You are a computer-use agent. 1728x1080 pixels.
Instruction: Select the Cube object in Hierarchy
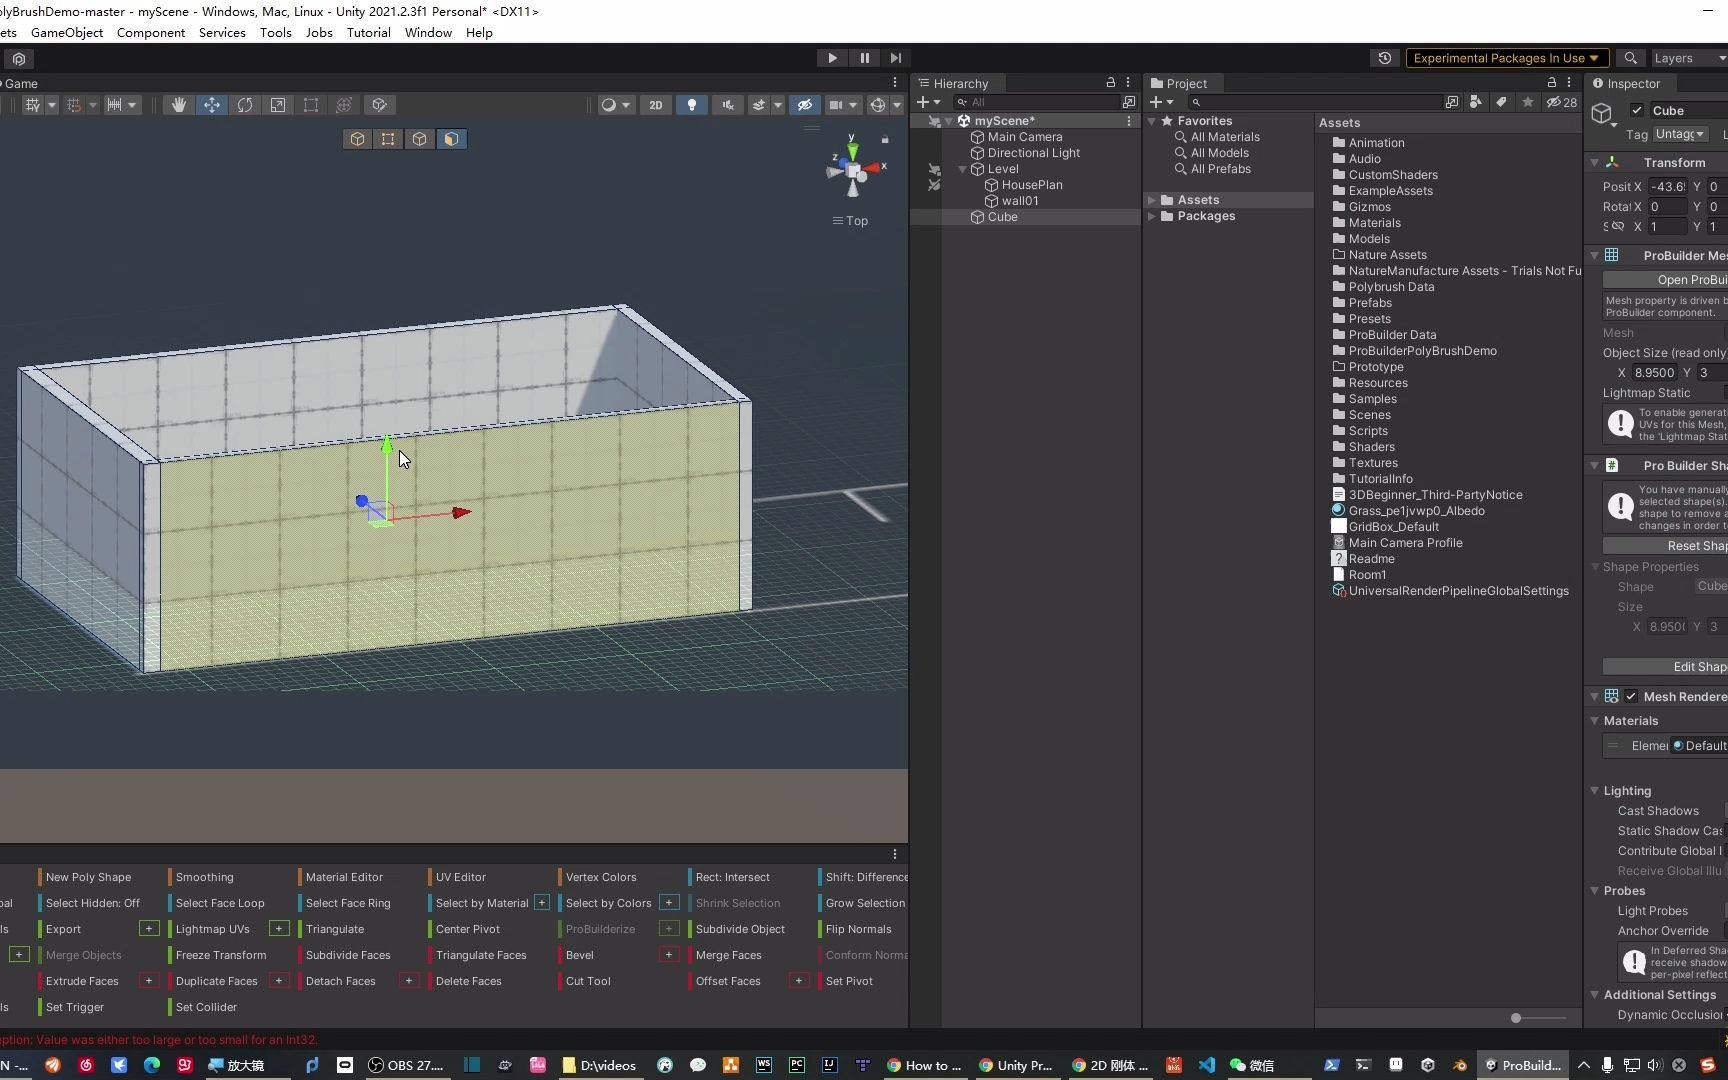coord(1001,217)
